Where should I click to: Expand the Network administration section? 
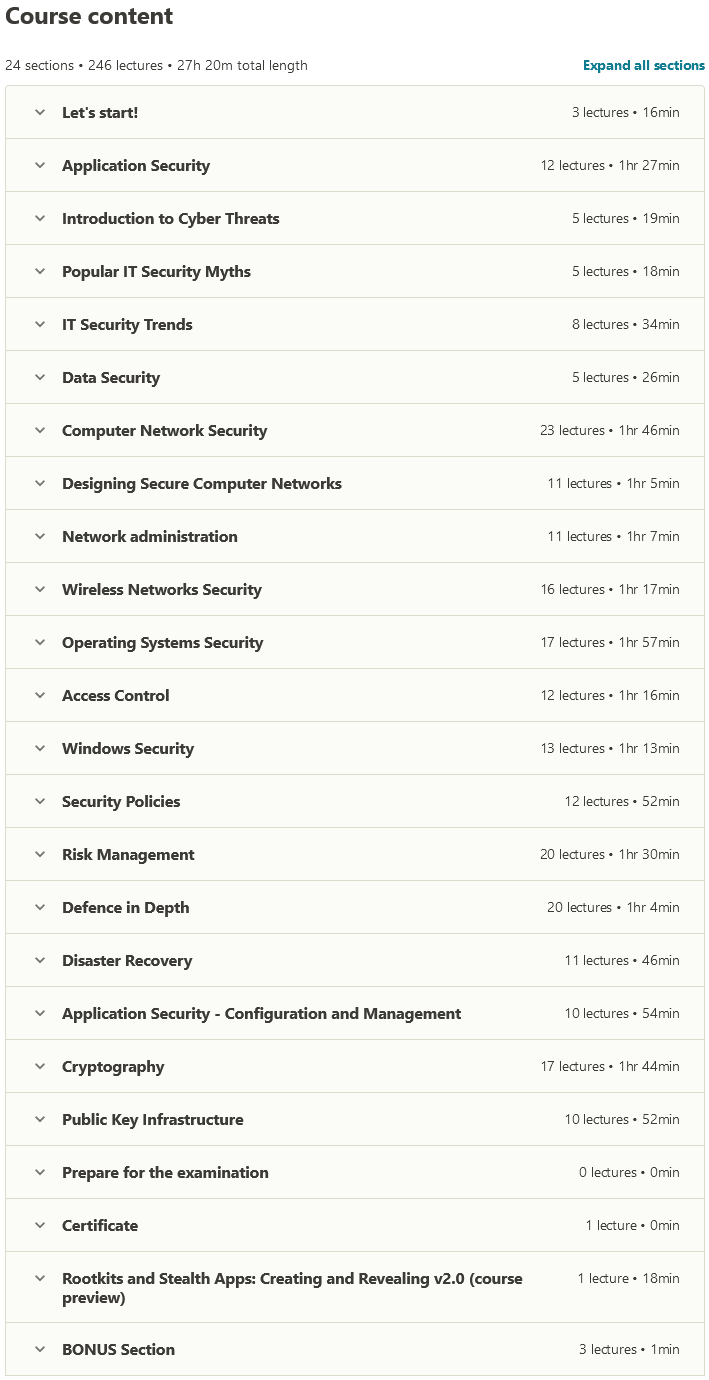click(150, 536)
